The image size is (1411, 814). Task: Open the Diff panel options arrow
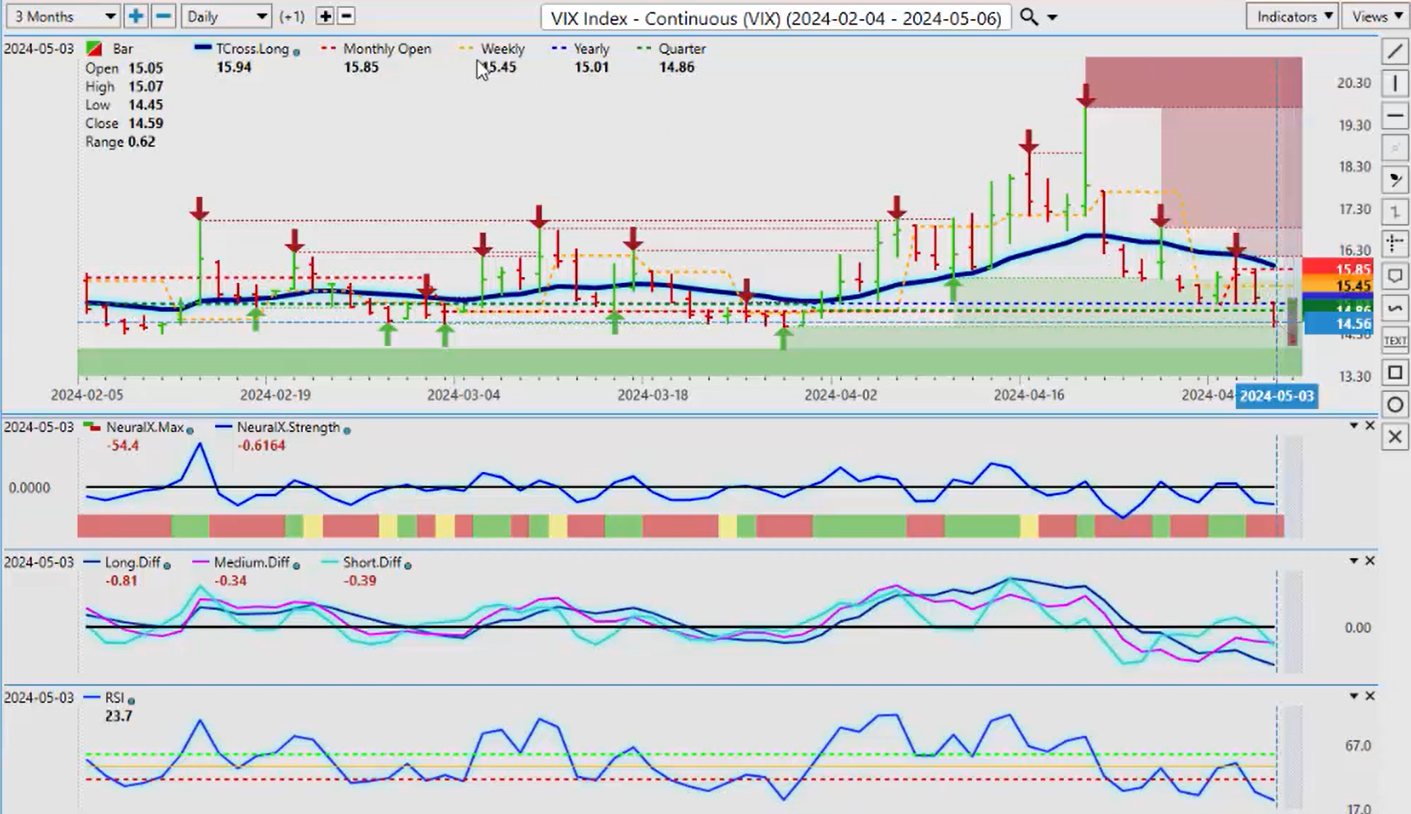(x=1354, y=561)
